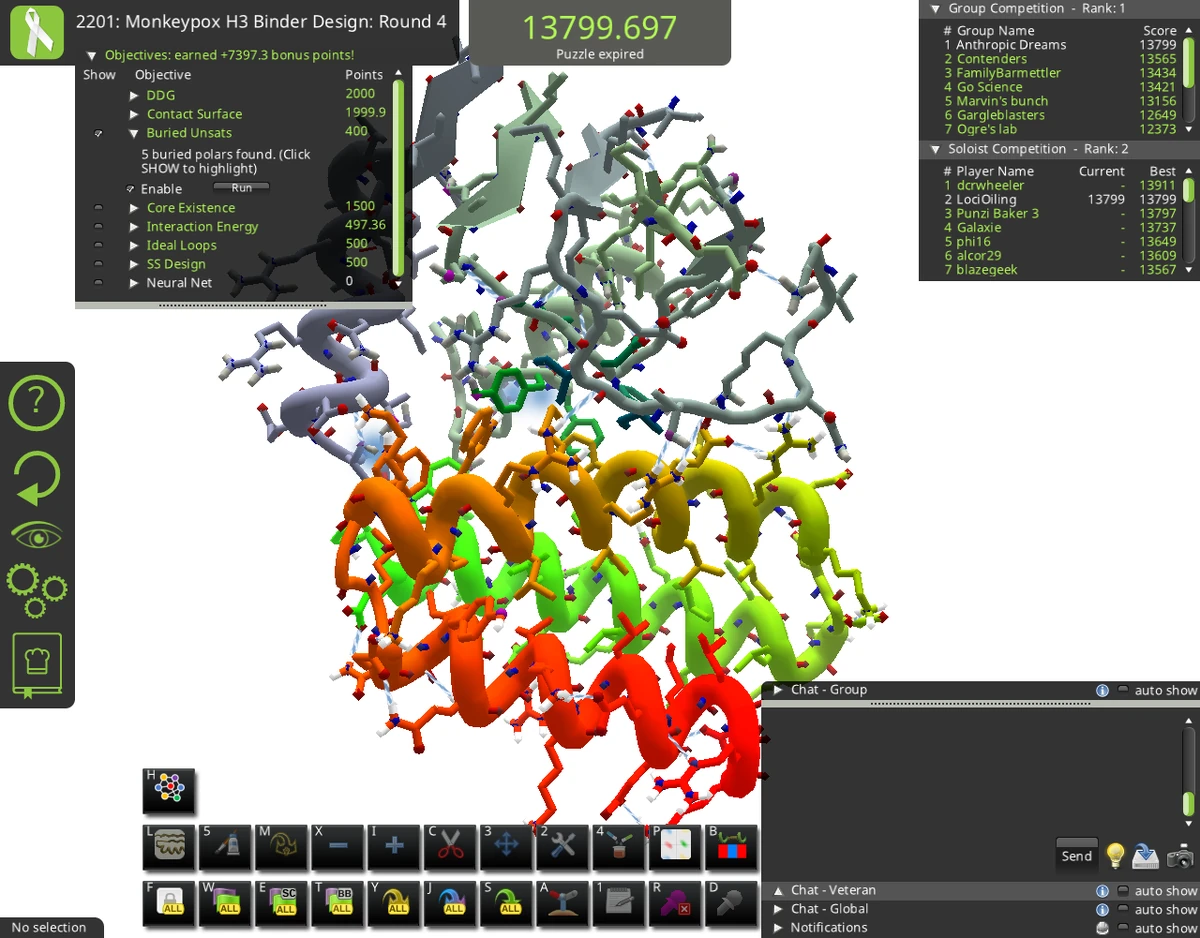The image size is (1200, 938).
Task: Select the Shake All tool
Action: coord(506,903)
